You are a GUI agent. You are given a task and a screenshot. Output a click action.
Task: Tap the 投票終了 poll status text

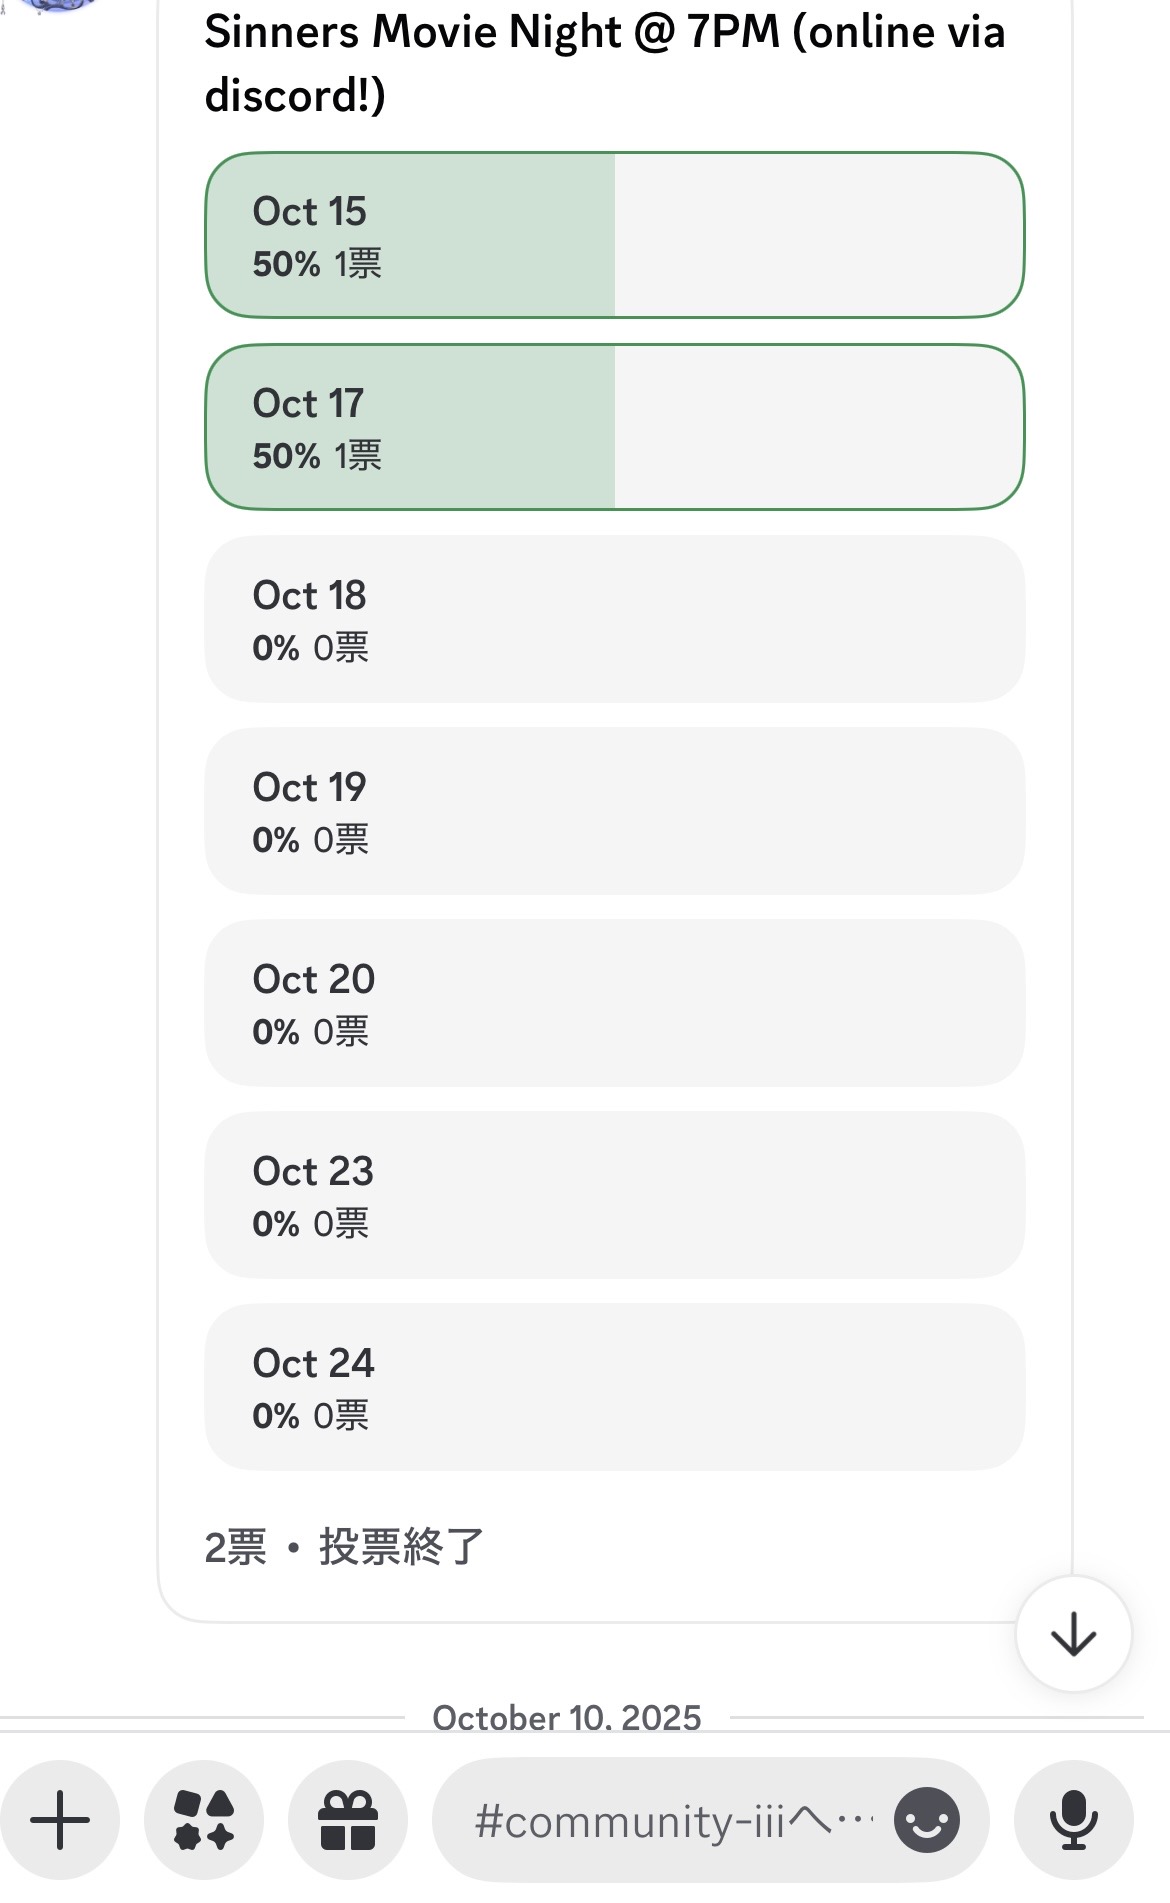(401, 1547)
